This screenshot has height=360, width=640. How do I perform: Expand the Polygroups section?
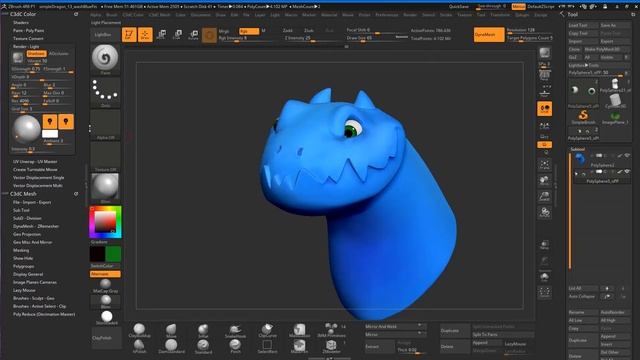pyautogui.click(x=24, y=266)
